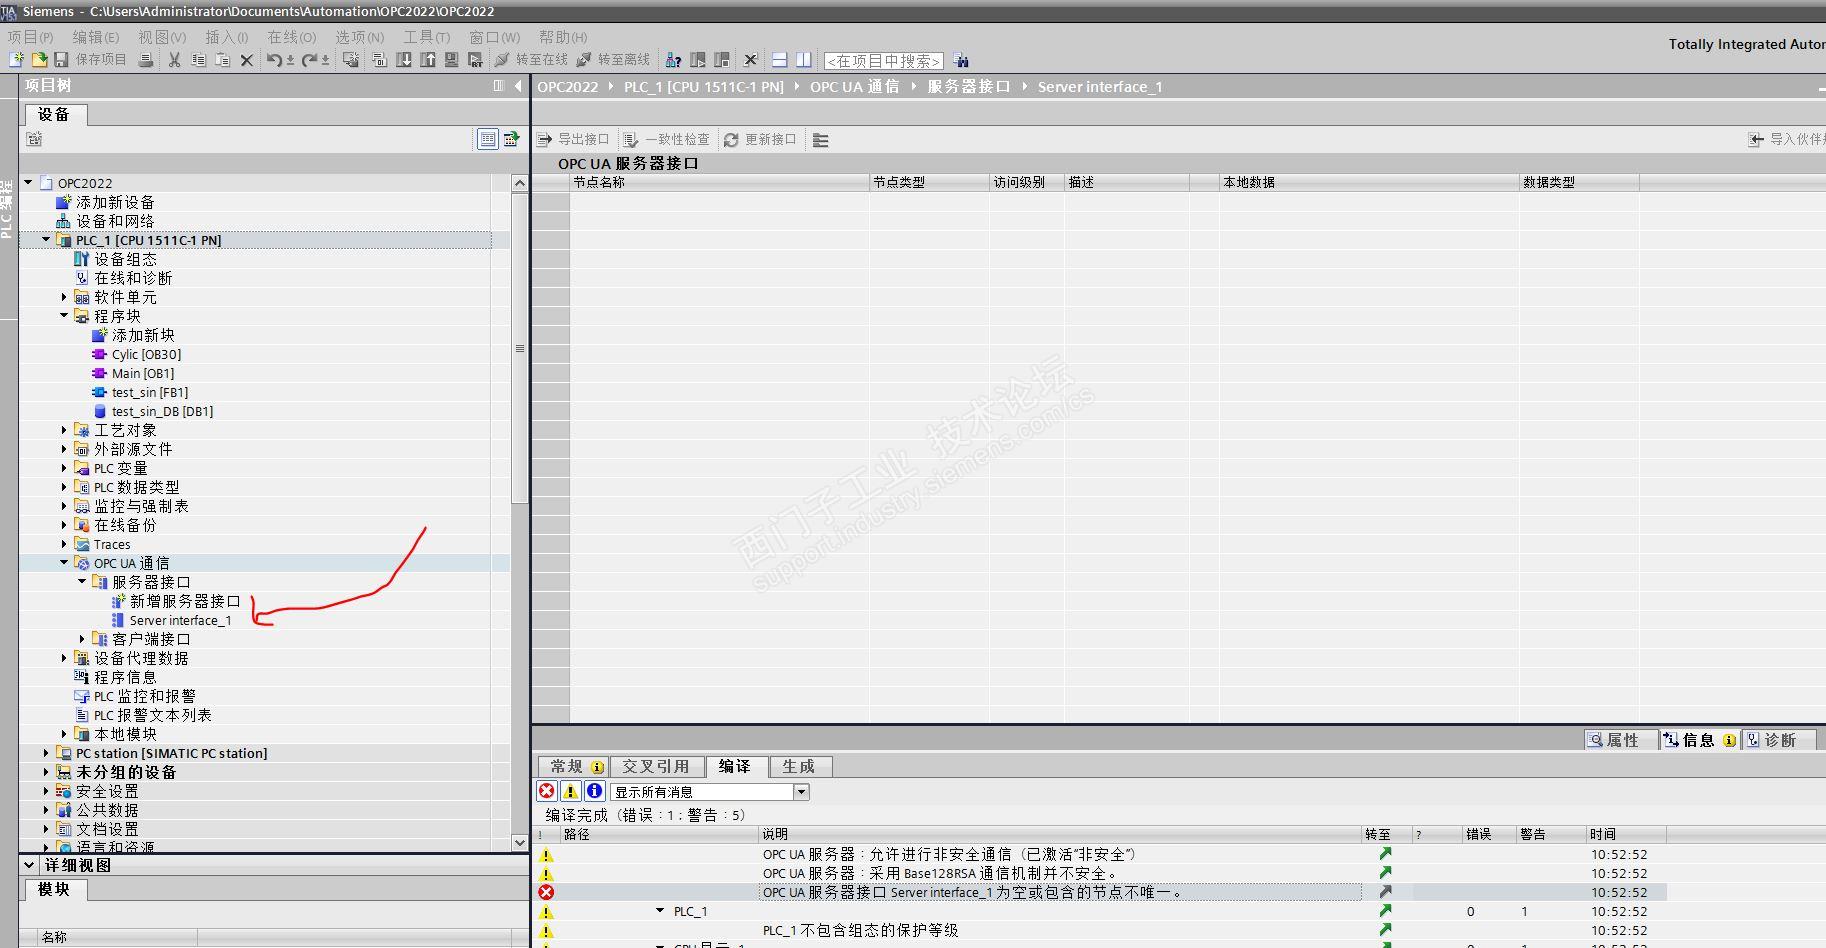Undo the last action

[274, 60]
